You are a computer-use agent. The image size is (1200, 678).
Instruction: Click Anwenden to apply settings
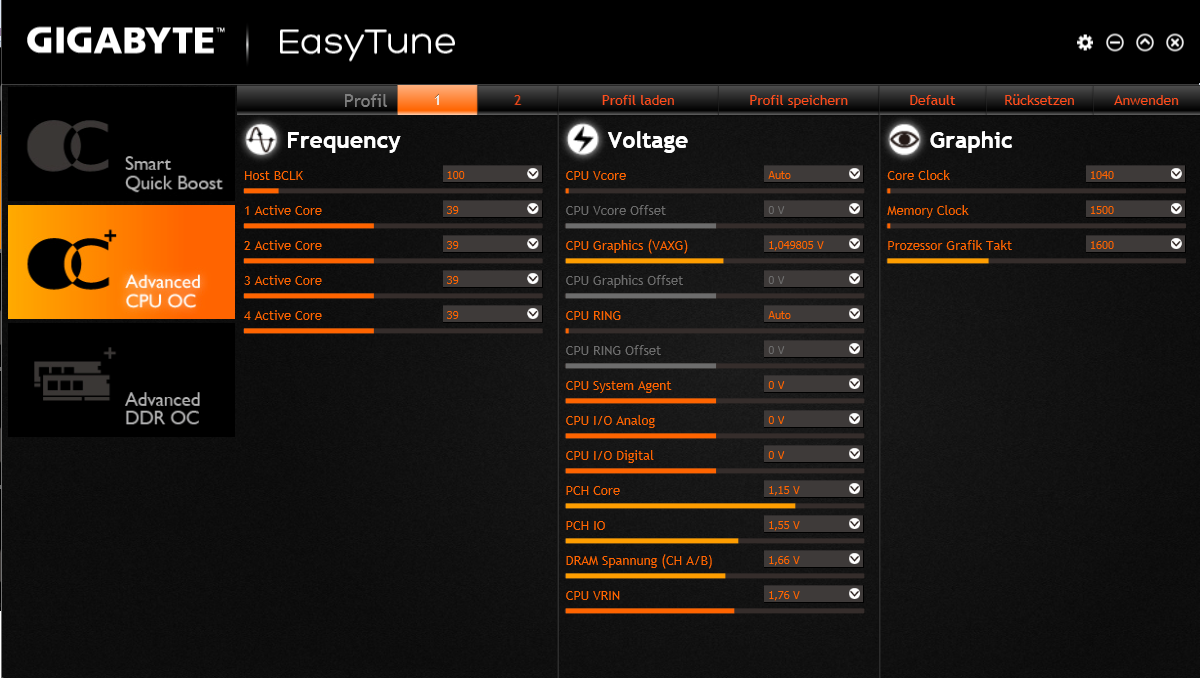coord(1146,100)
